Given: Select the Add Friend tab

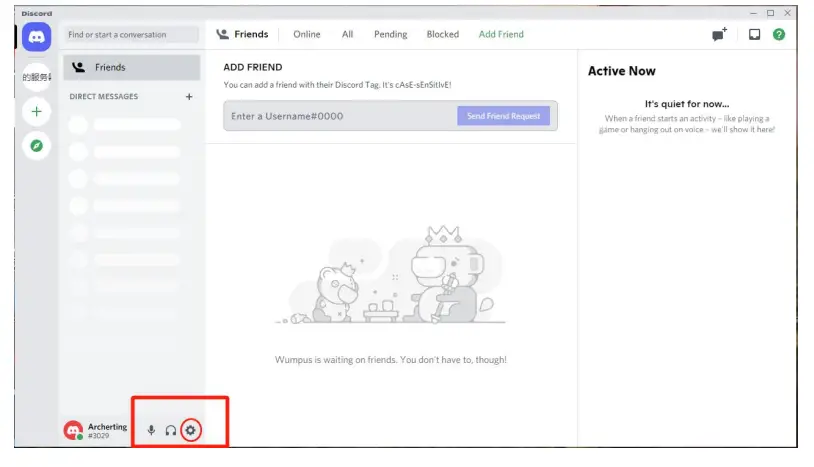Looking at the screenshot, I should coord(501,34).
